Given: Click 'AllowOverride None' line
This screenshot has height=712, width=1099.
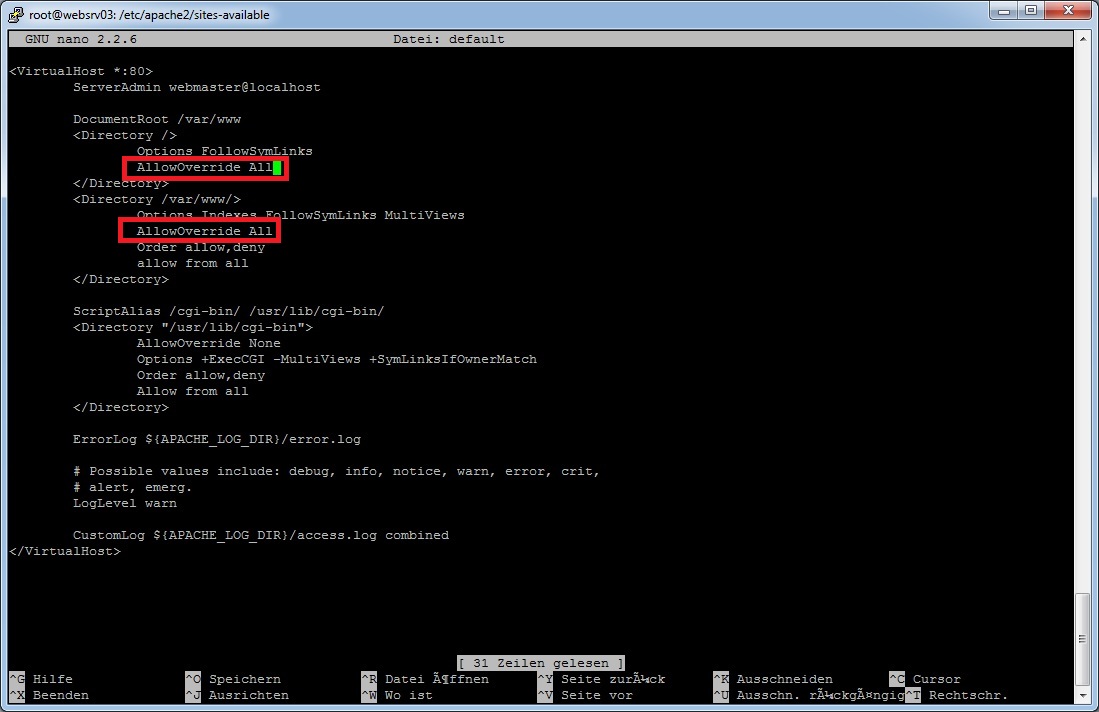Looking at the screenshot, I should click(208, 343).
